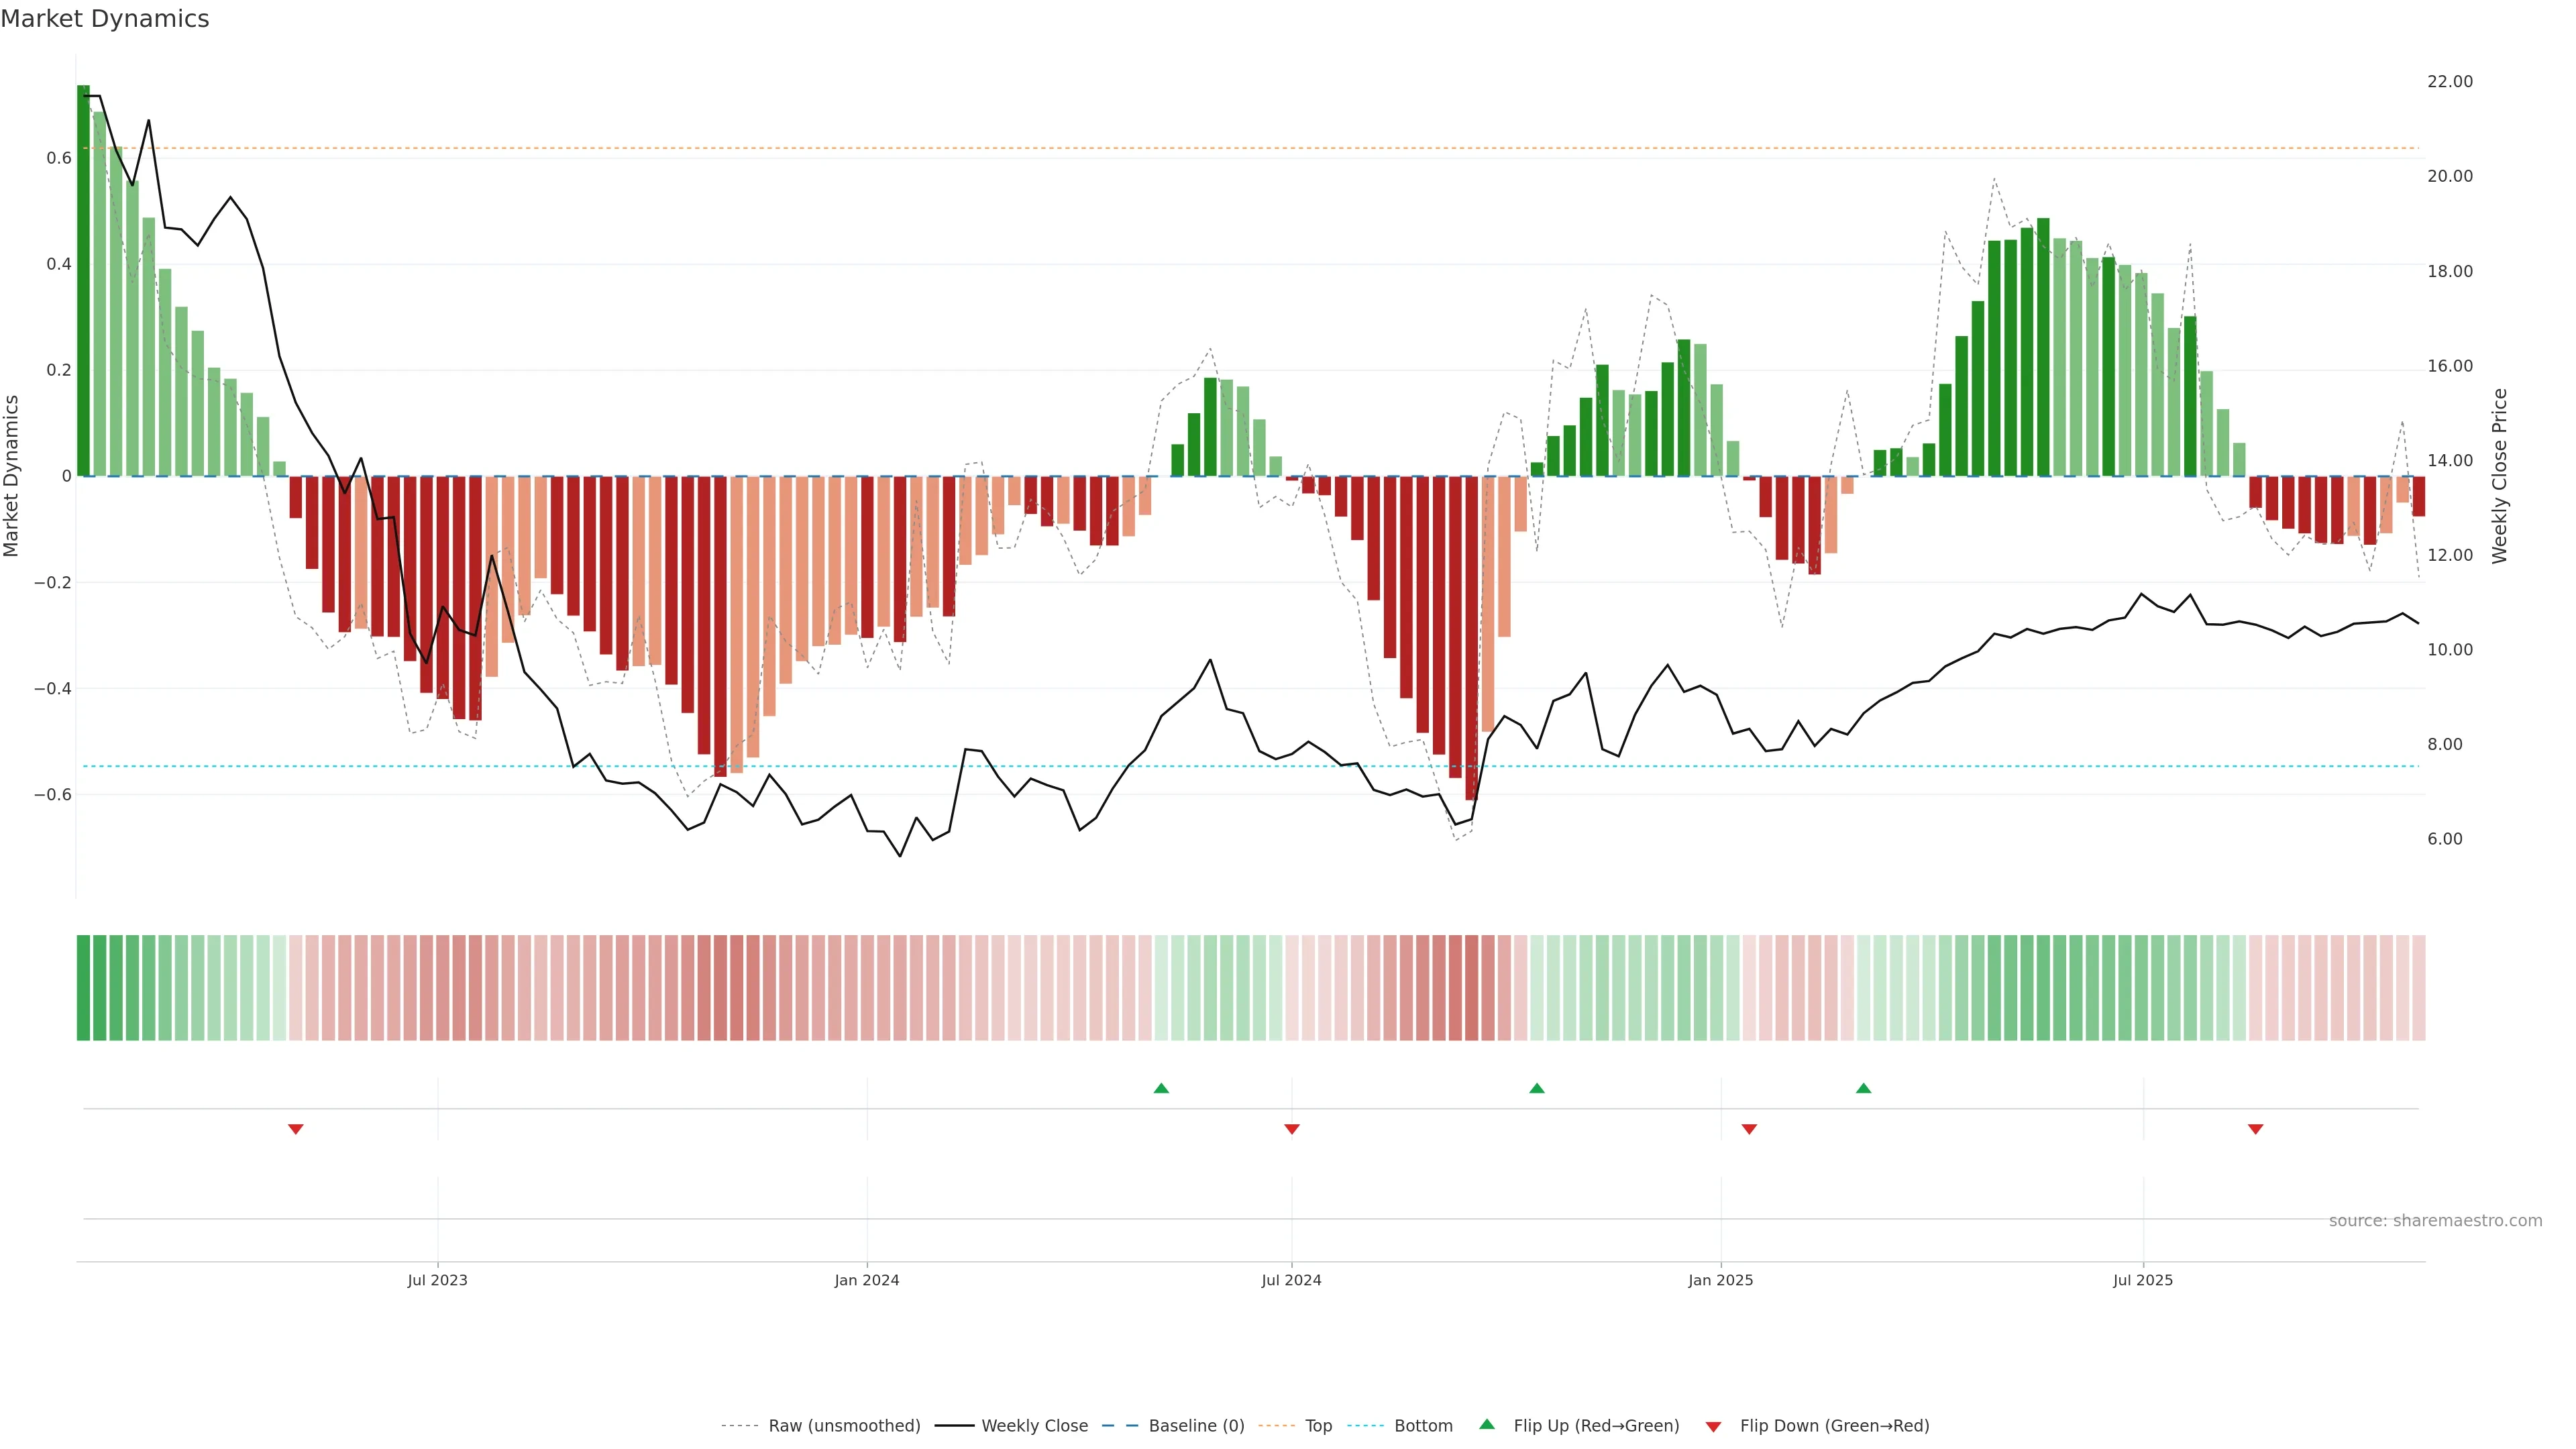Click the Jan 2024 x-axis label

click(866, 1280)
